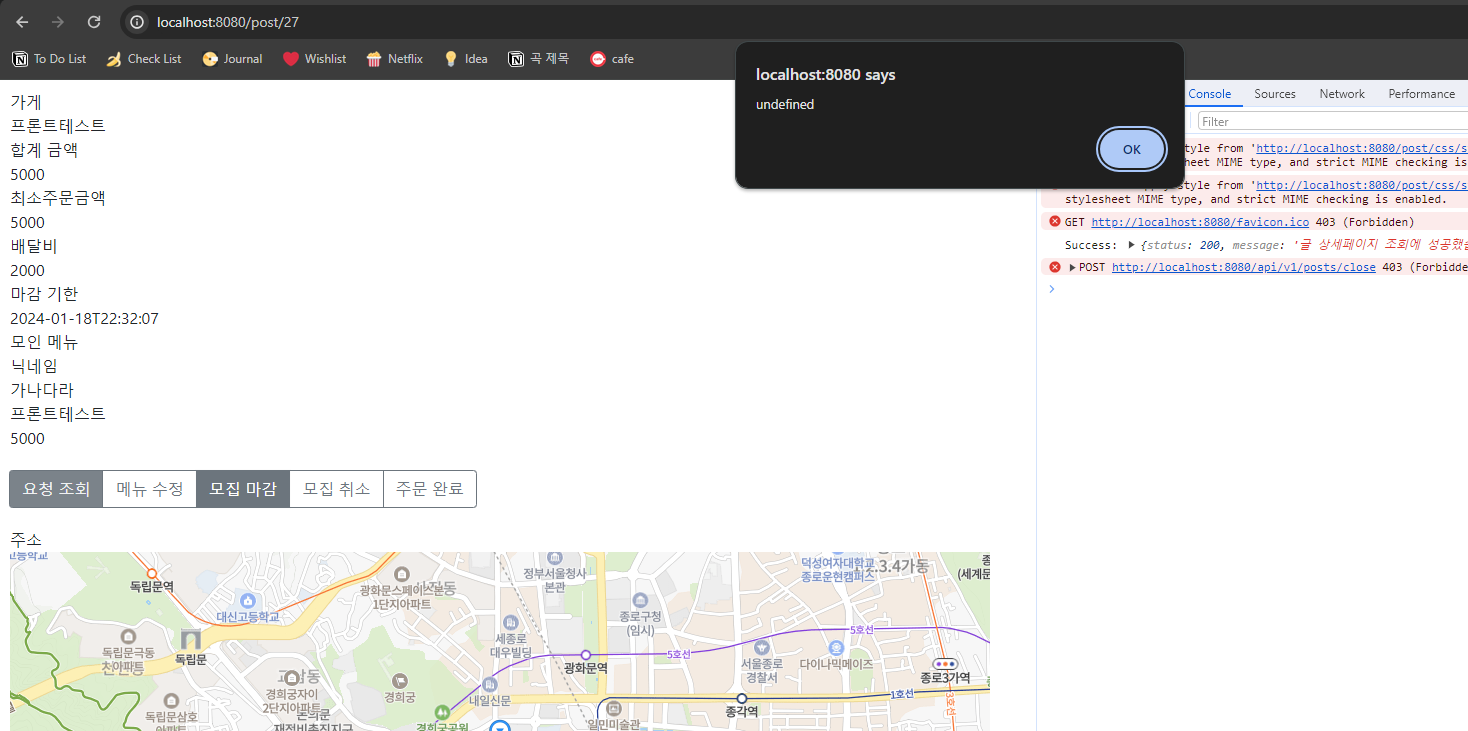This screenshot has width=1468, height=731.
Task: Select the 광화문역 station marker on the map
Action: coord(586,655)
